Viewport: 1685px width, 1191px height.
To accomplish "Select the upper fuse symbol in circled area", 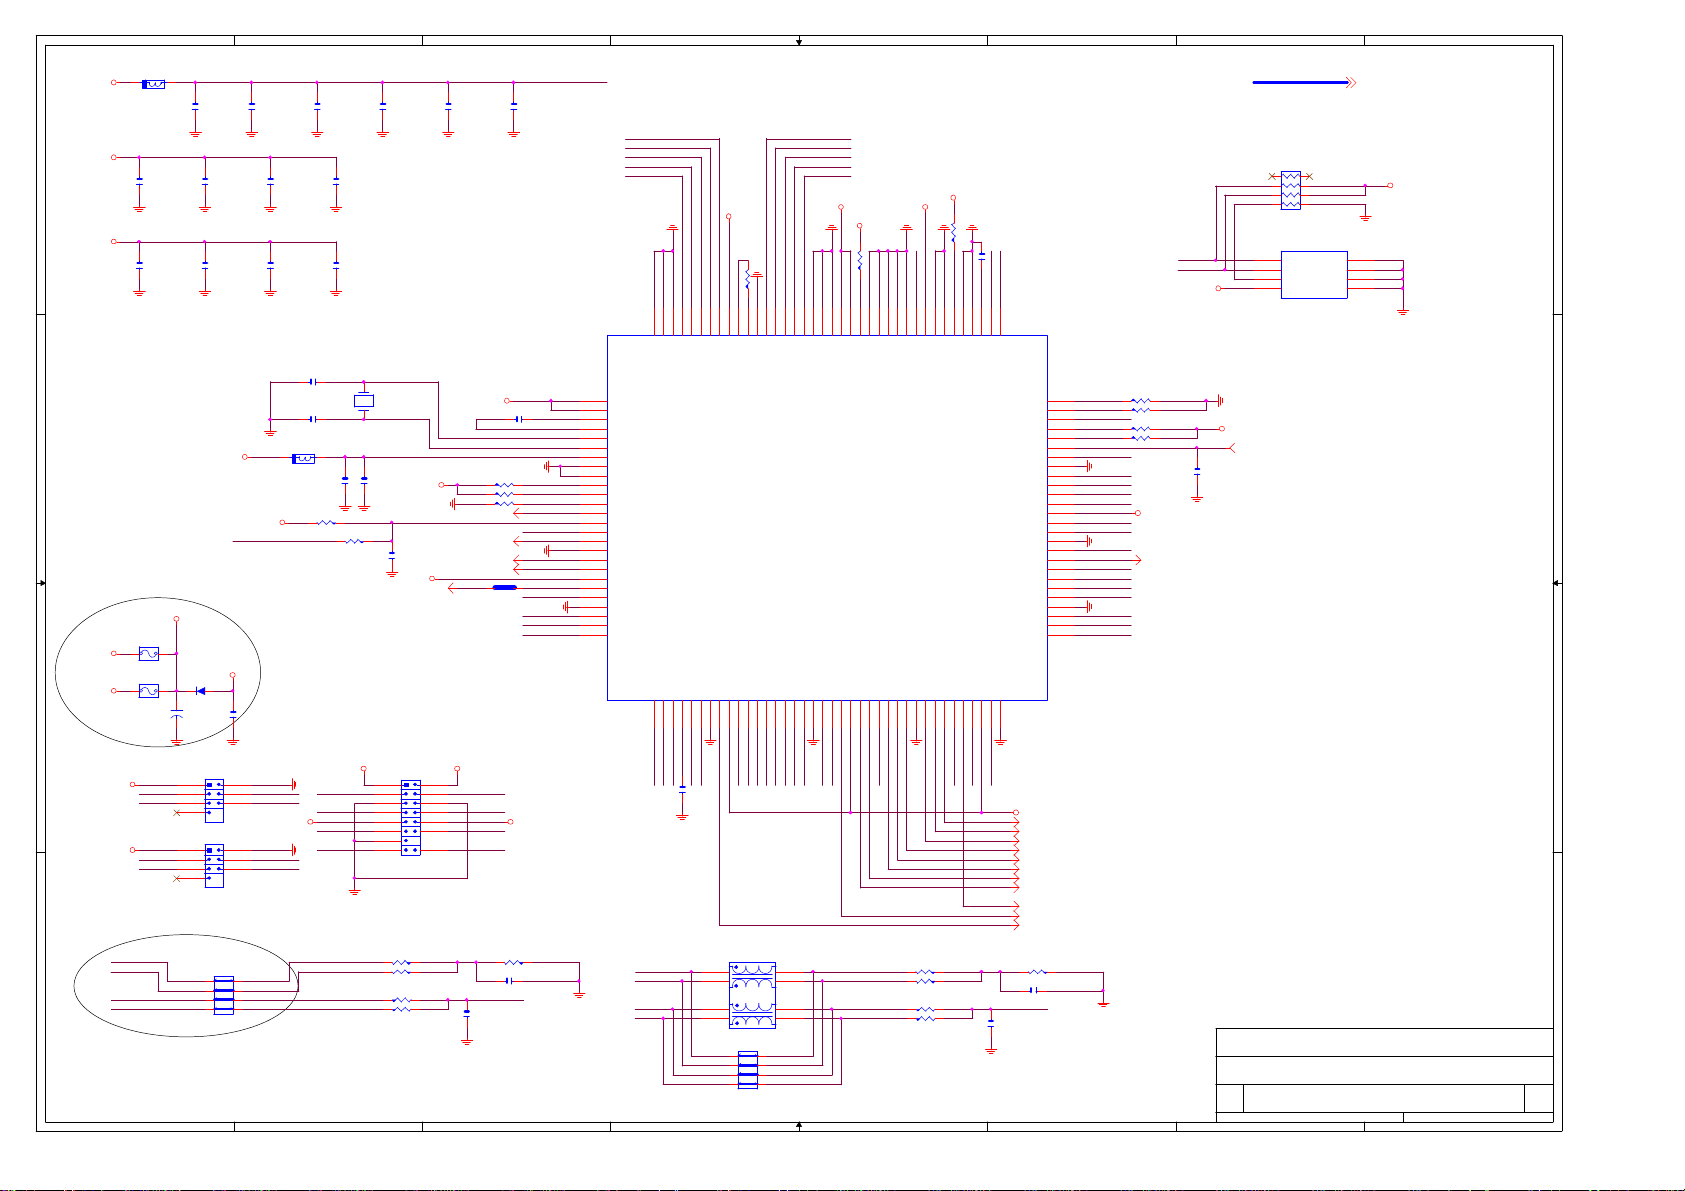I will (x=148, y=654).
